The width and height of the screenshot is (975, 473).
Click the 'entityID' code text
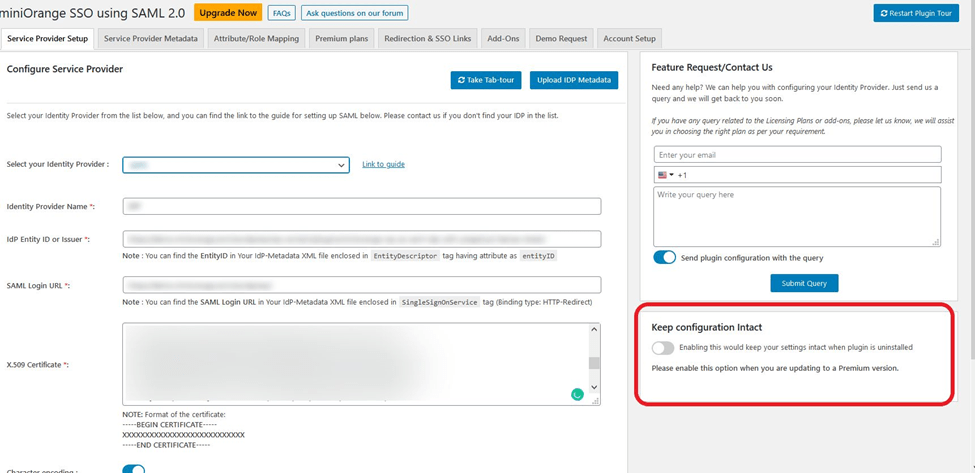537,255
